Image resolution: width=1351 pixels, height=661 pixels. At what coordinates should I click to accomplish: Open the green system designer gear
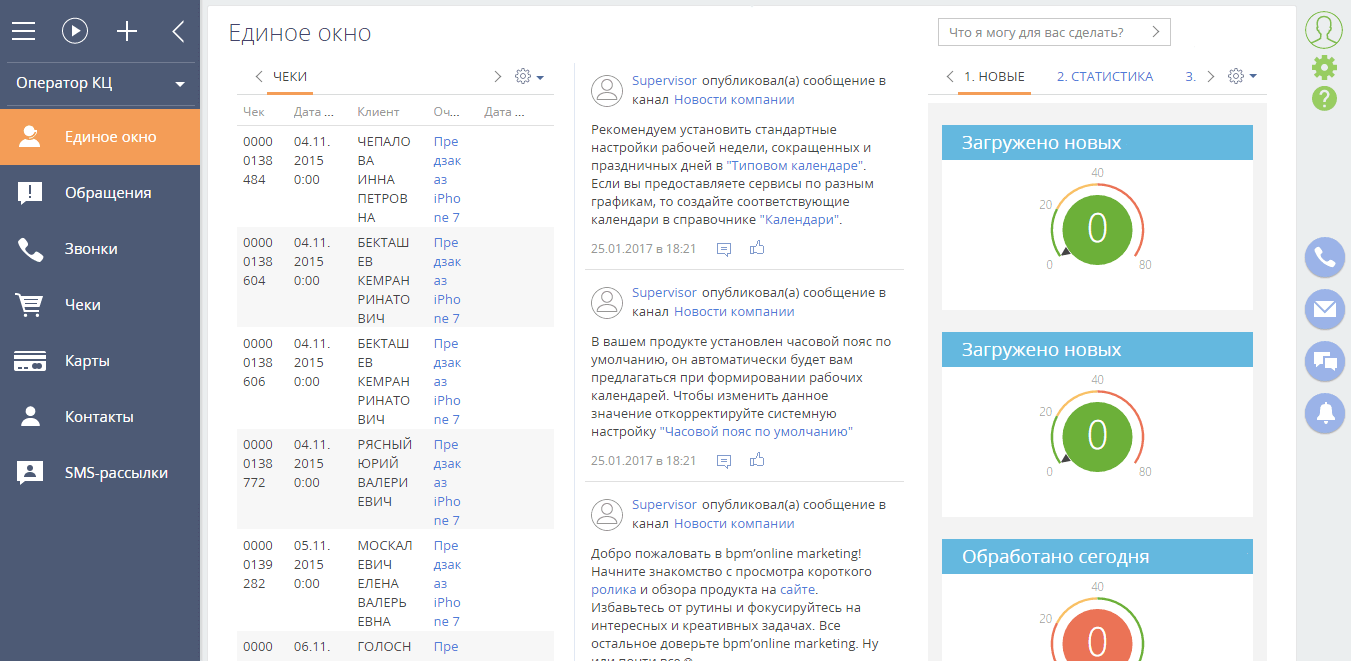1324,67
